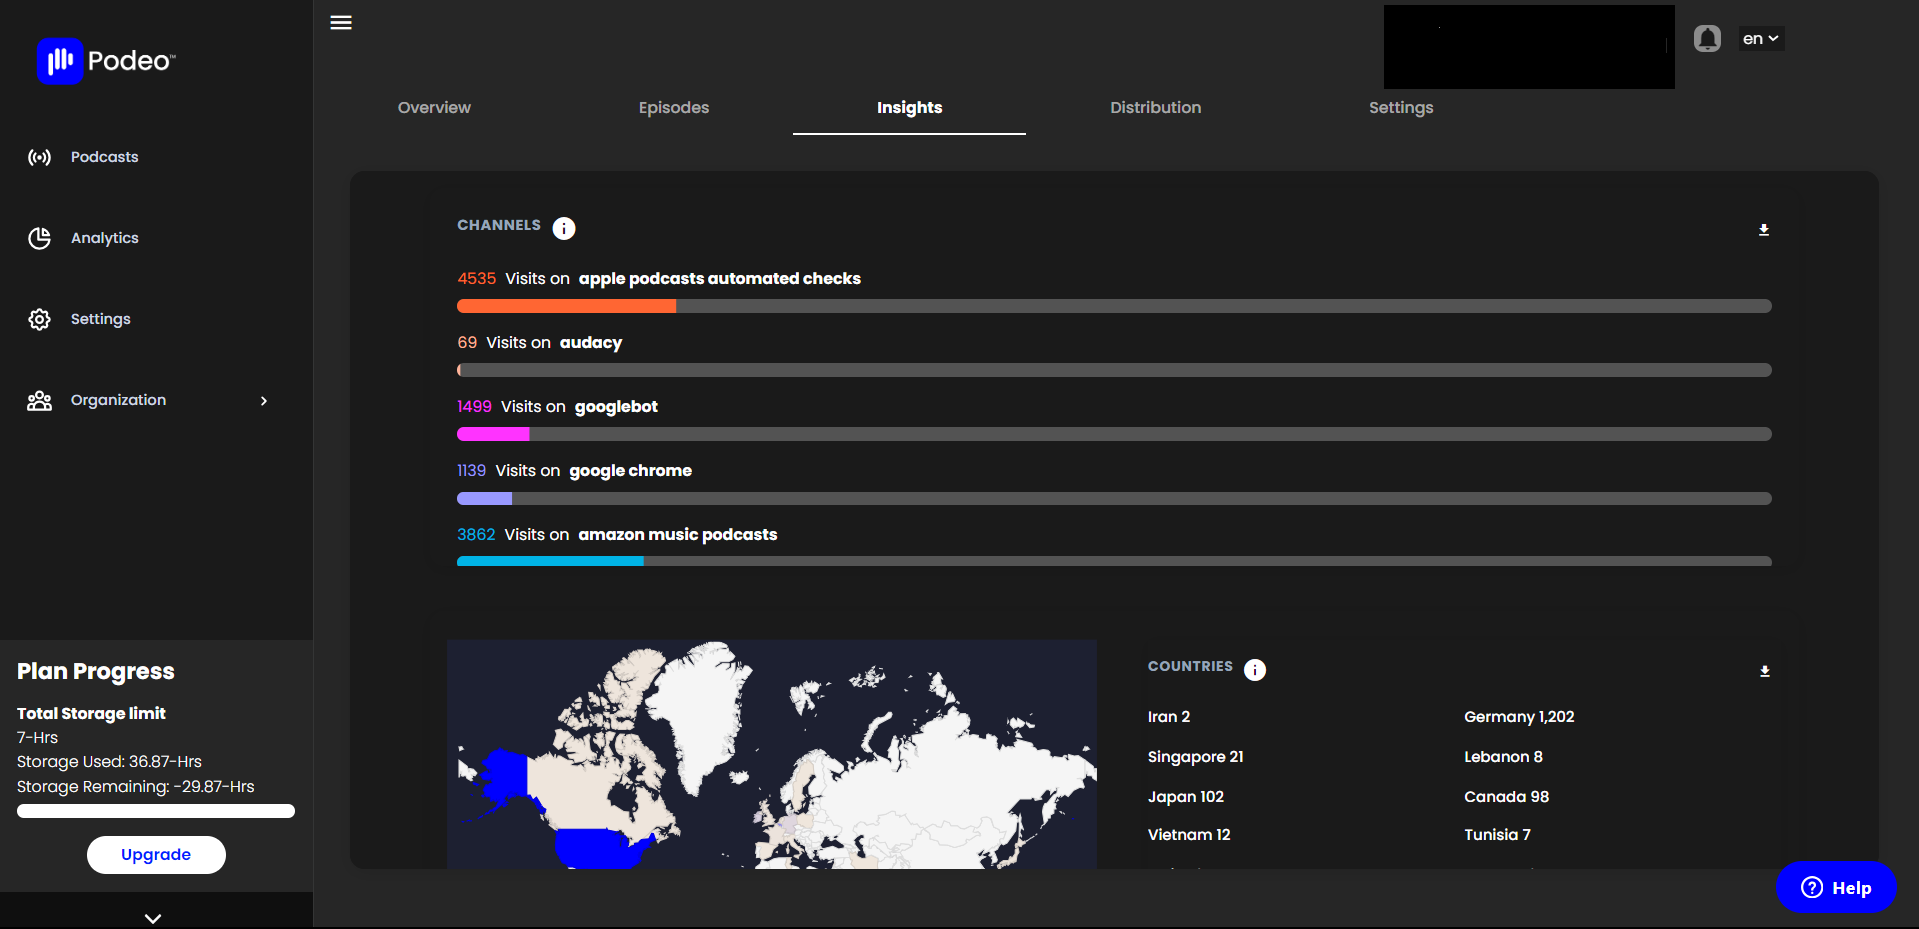Open the hamburger menu icon
The height and width of the screenshot is (929, 1919).
coord(341,22)
